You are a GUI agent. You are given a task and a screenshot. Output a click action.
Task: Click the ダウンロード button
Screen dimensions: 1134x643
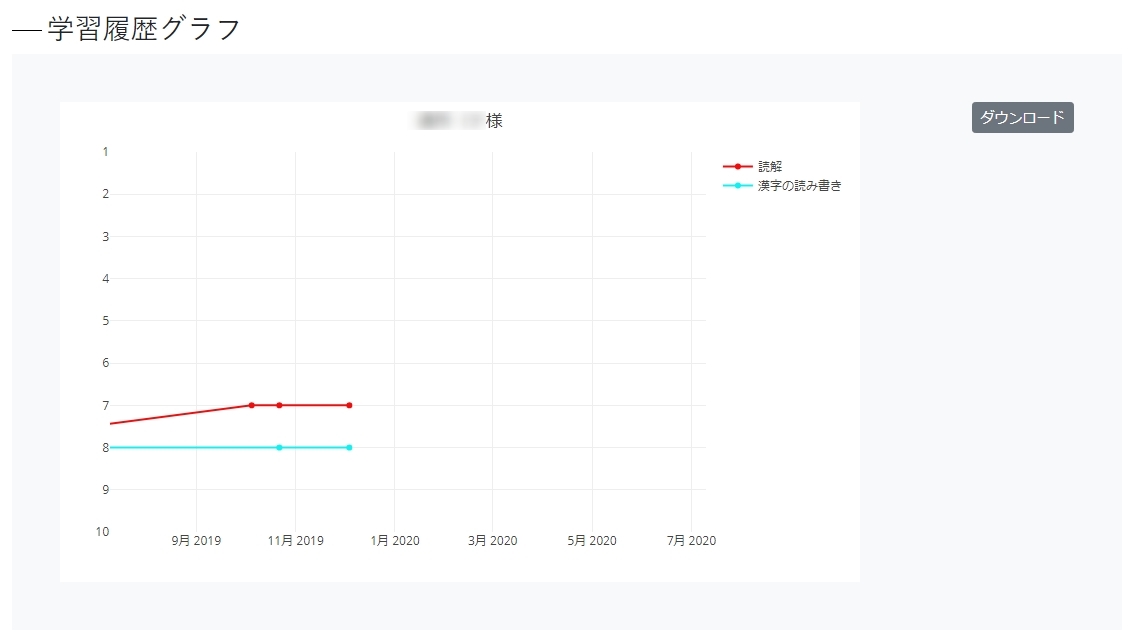[1022, 117]
